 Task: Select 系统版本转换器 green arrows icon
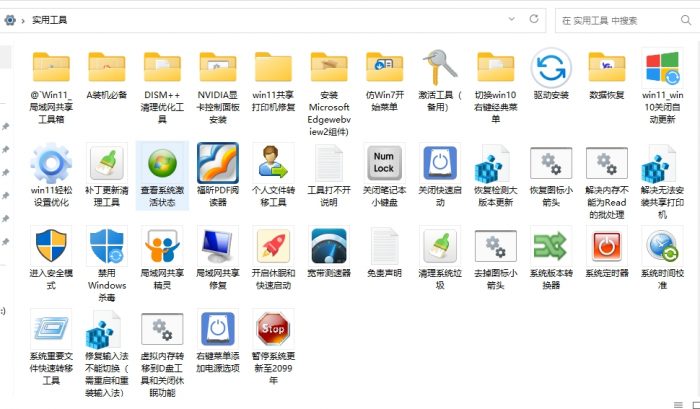[551, 246]
